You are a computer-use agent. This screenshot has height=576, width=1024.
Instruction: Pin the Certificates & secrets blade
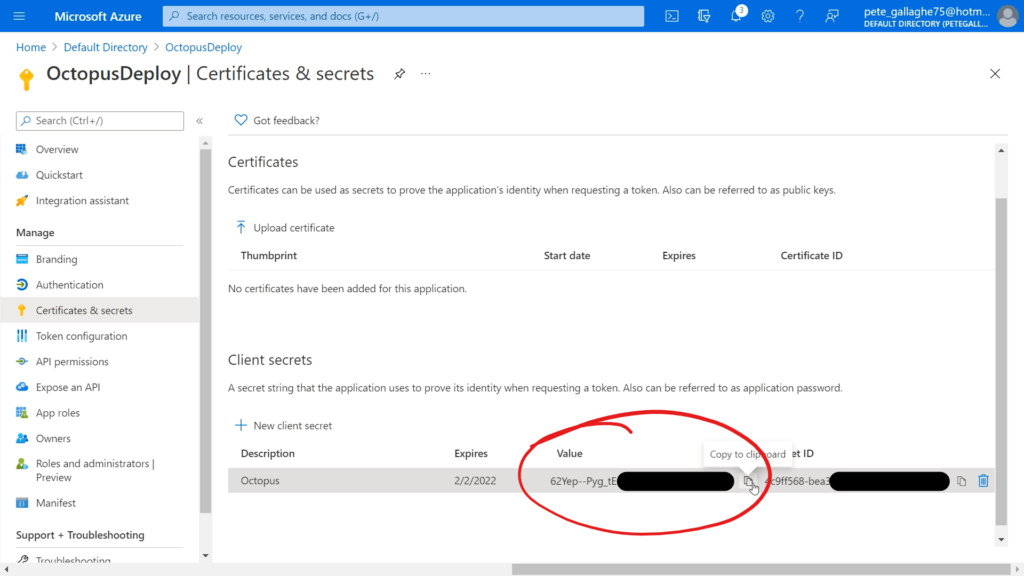pyautogui.click(x=399, y=74)
